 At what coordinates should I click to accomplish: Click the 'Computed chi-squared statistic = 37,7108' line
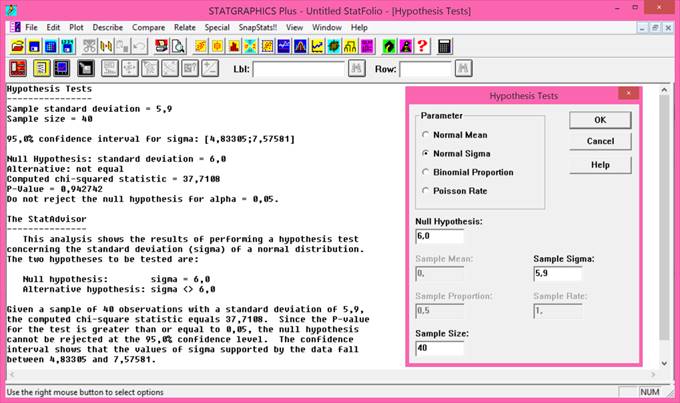113,179
